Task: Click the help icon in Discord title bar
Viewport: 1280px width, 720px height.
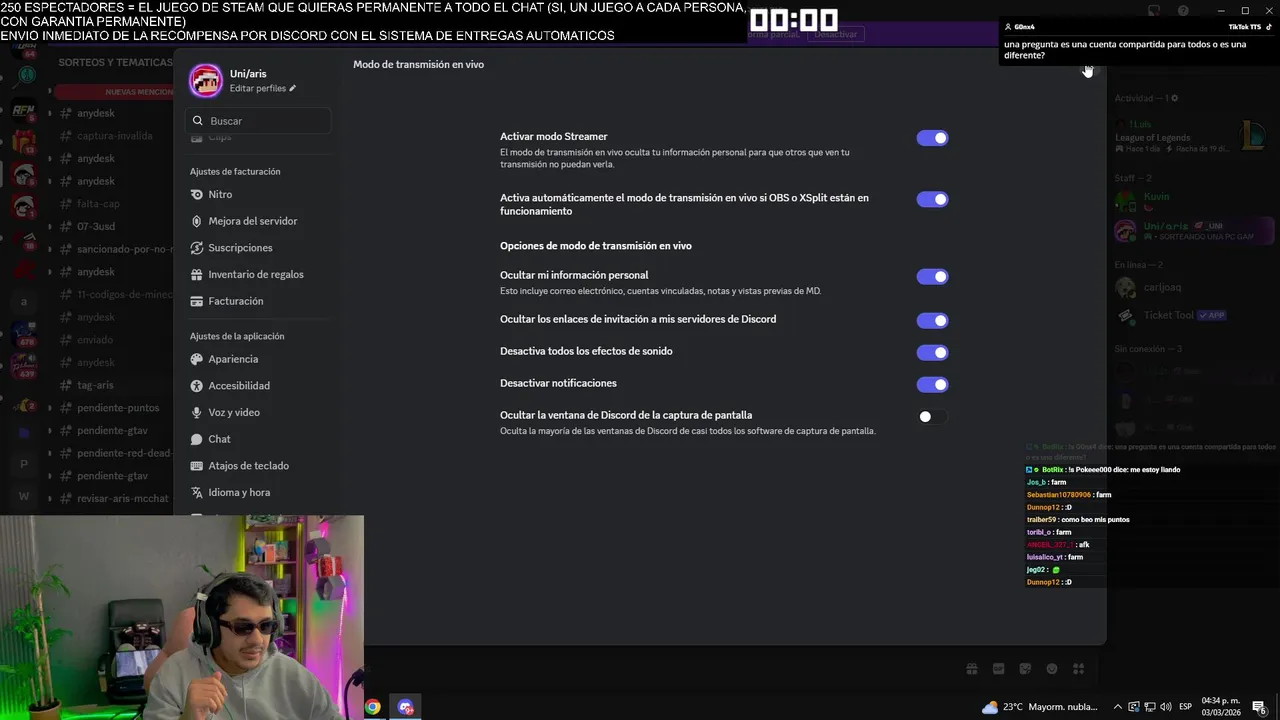Action: [1183, 11]
